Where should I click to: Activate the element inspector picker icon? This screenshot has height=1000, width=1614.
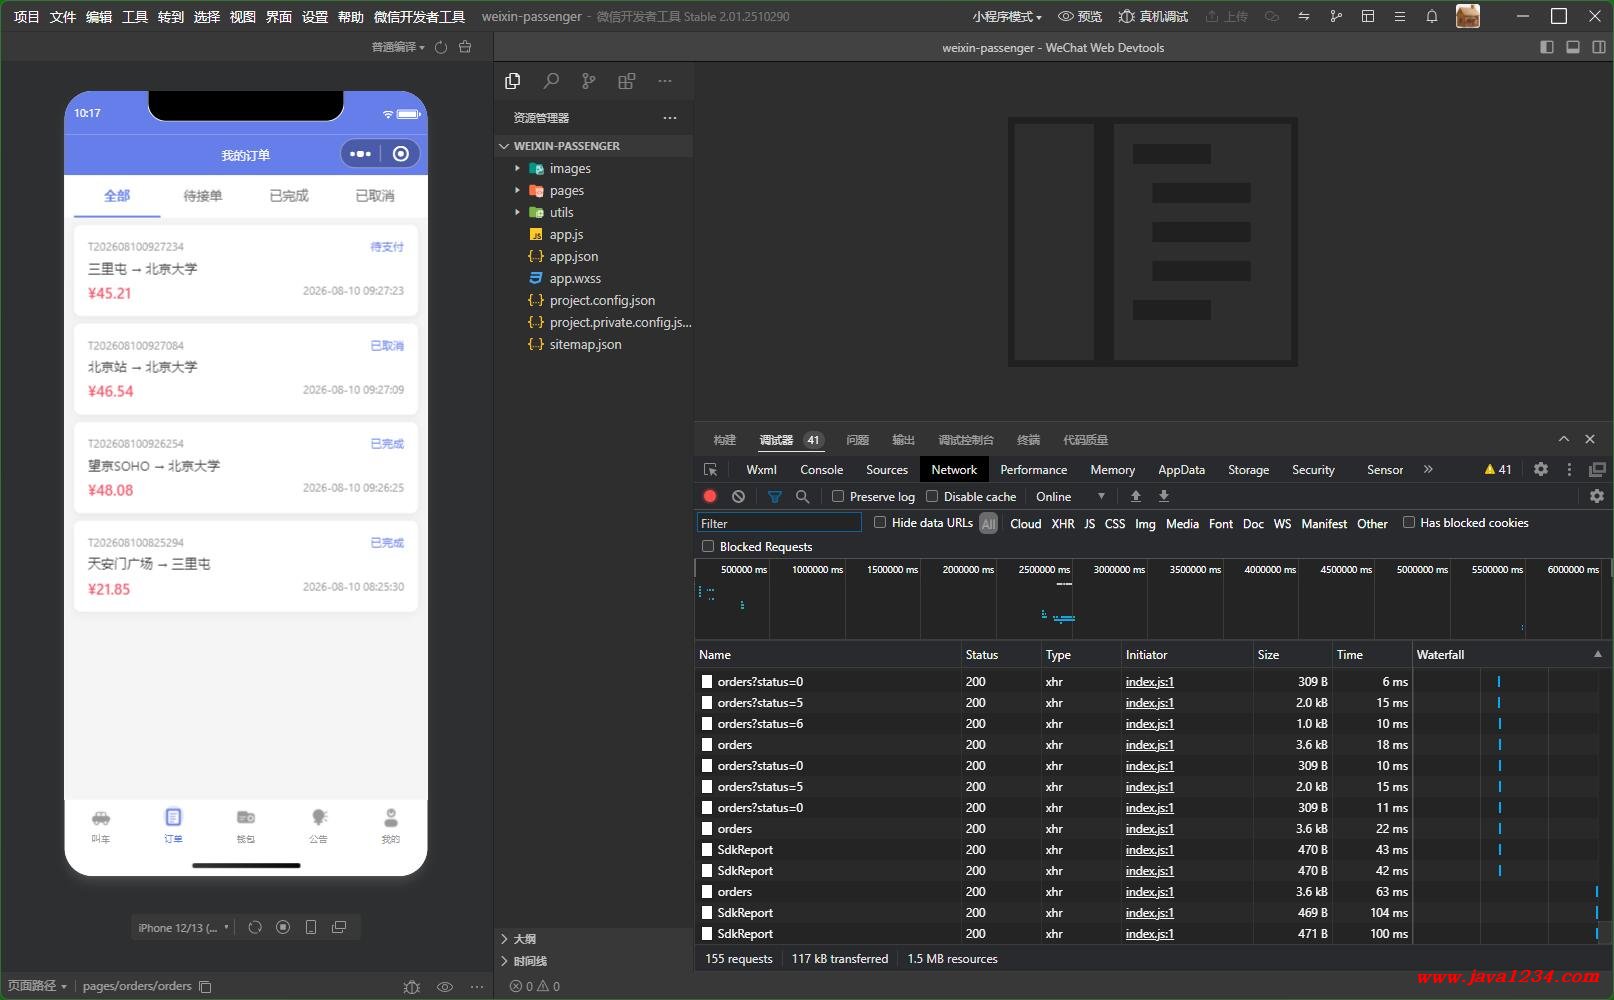(711, 469)
